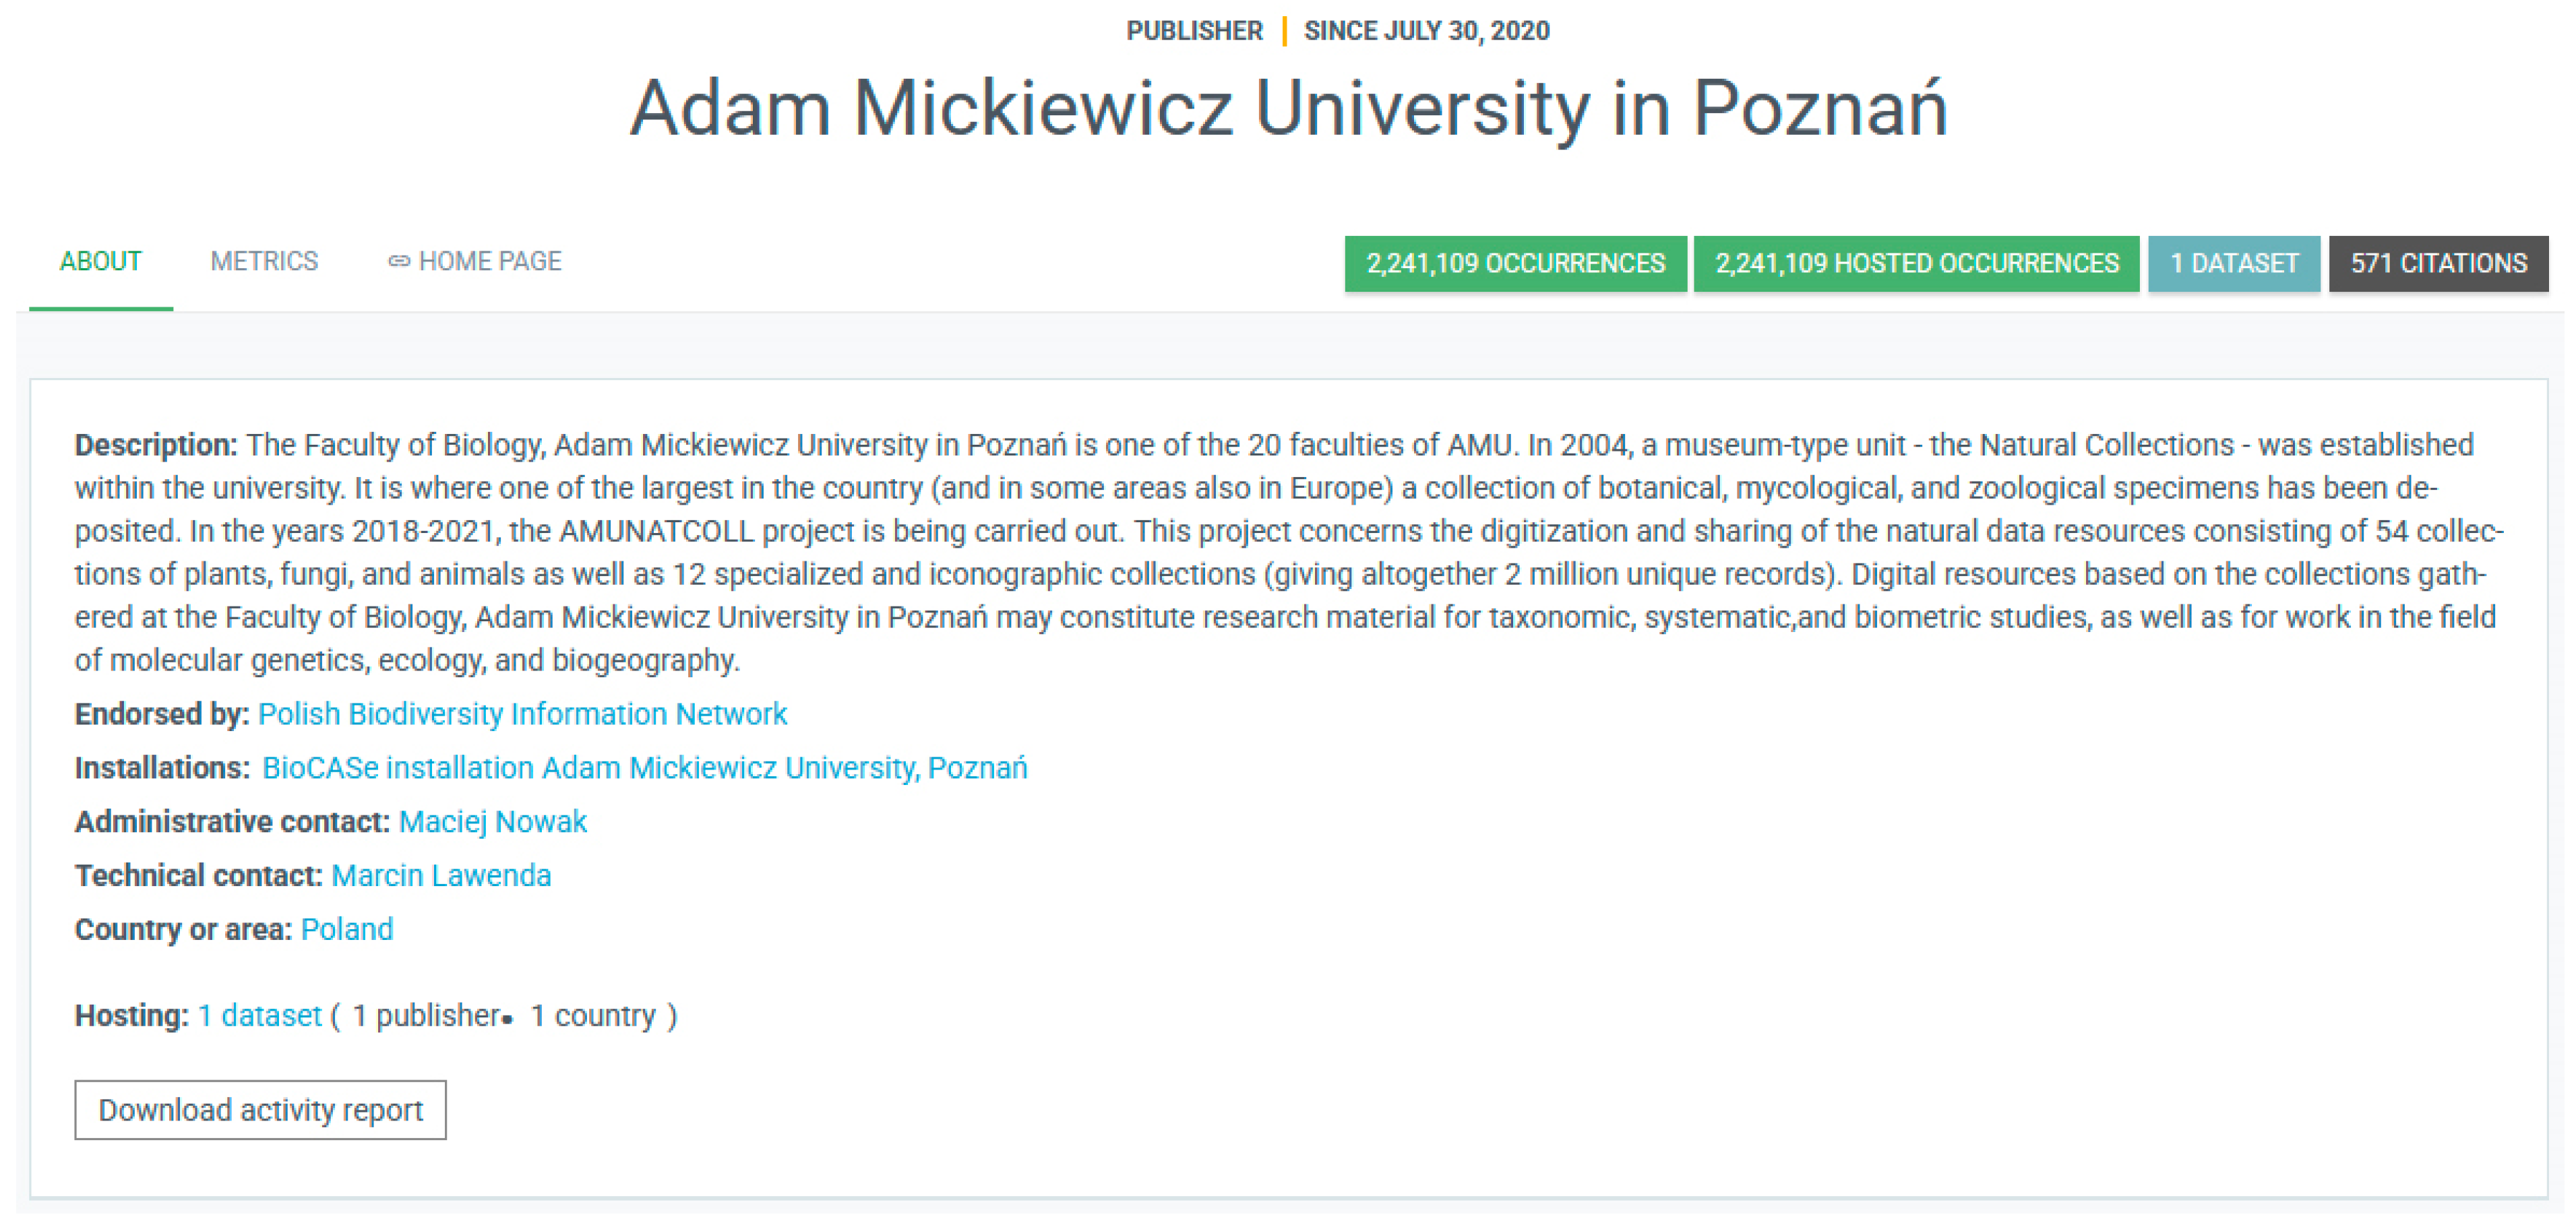
Task: Open the Home Page tab label
Action: click(x=490, y=262)
